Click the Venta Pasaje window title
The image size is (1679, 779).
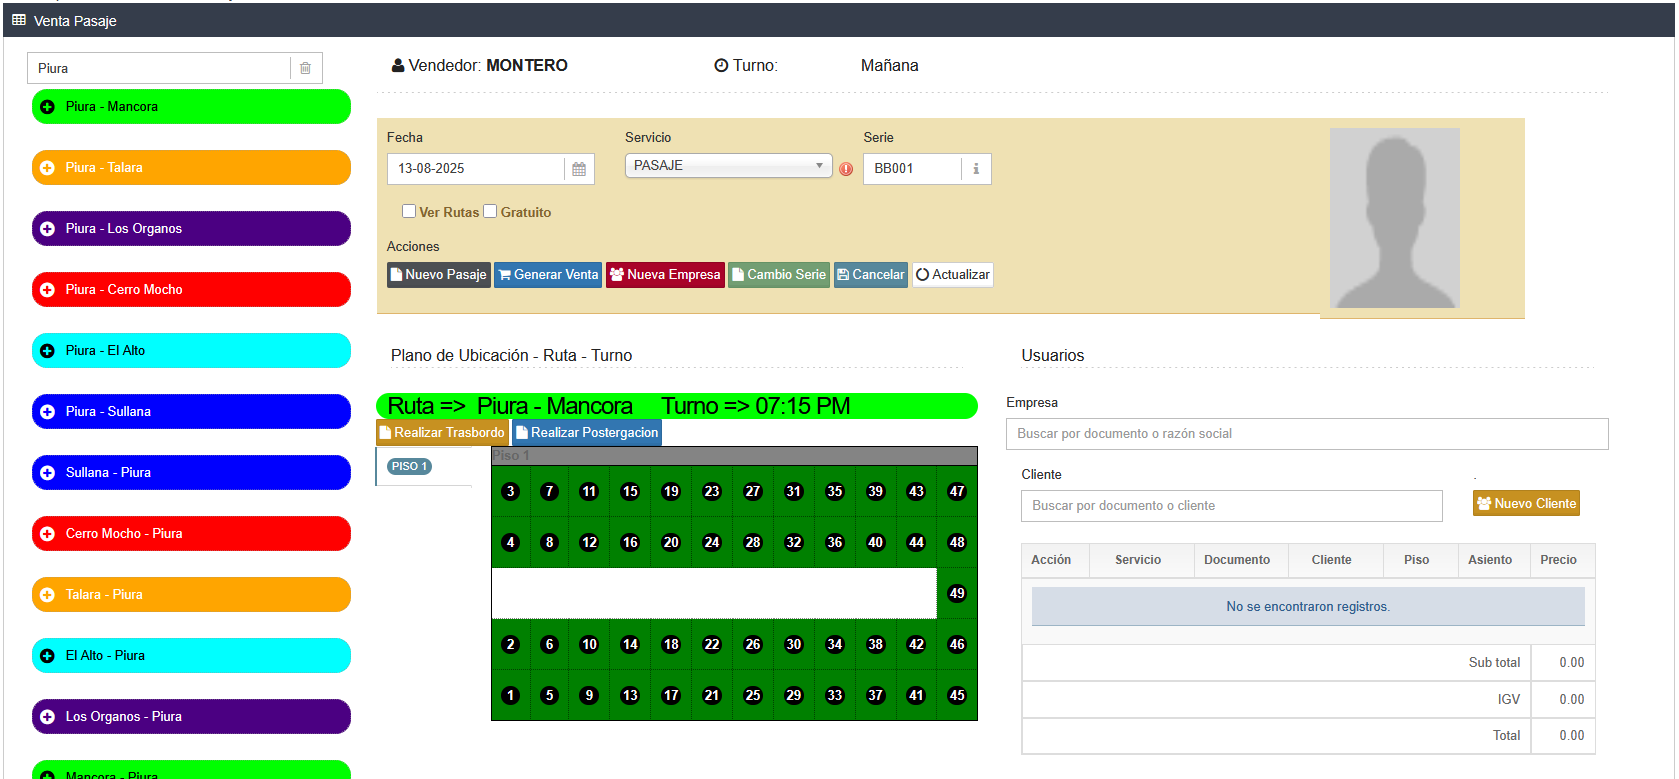(x=75, y=21)
